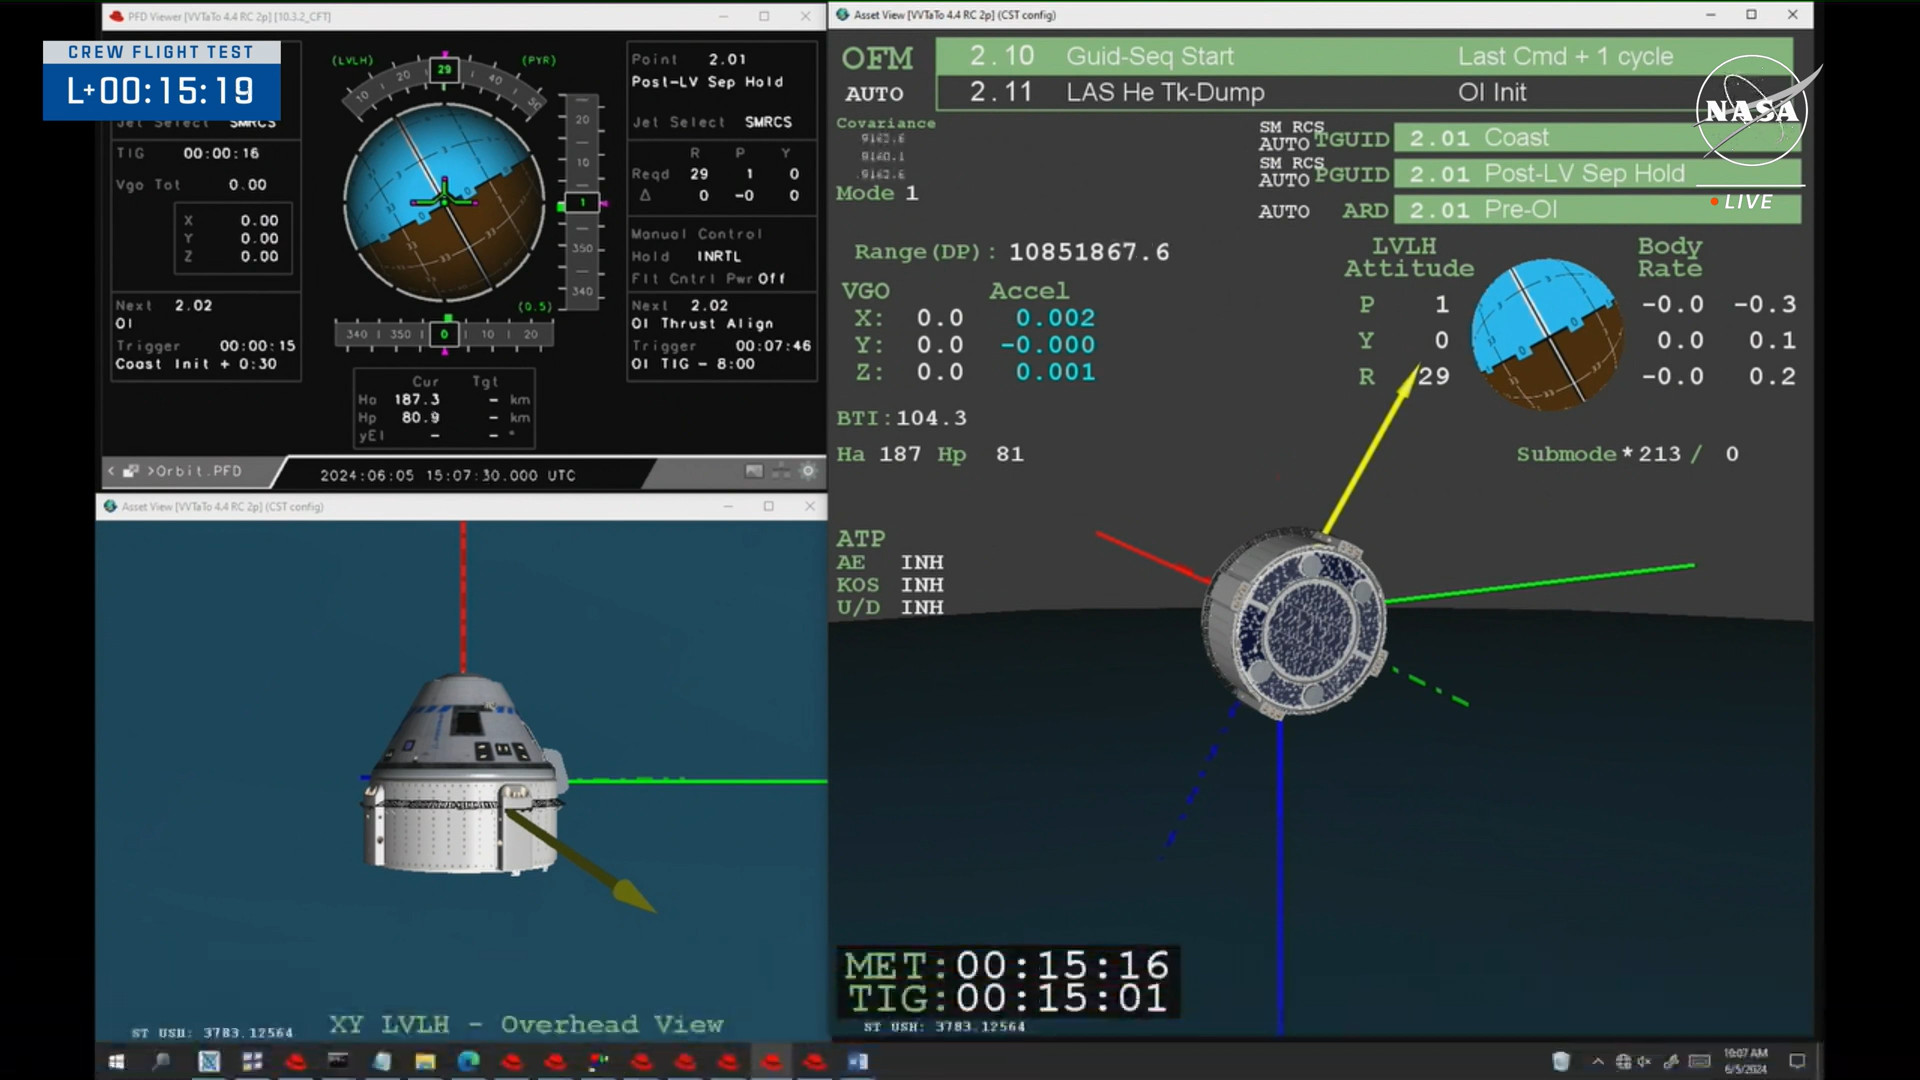This screenshot has width=1920, height=1080.
Task: Click the PFD vertical tape right of attitude ball
Action: (582, 200)
